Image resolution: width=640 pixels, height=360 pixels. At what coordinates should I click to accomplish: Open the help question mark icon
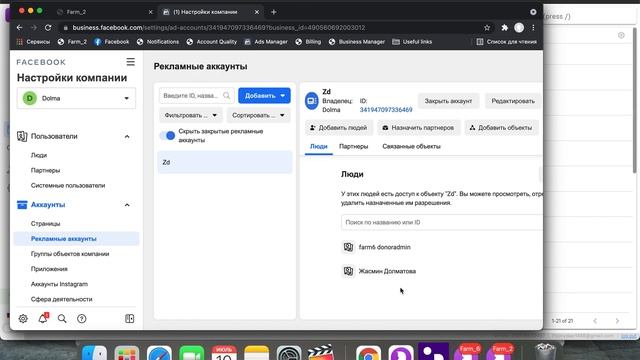pos(82,319)
